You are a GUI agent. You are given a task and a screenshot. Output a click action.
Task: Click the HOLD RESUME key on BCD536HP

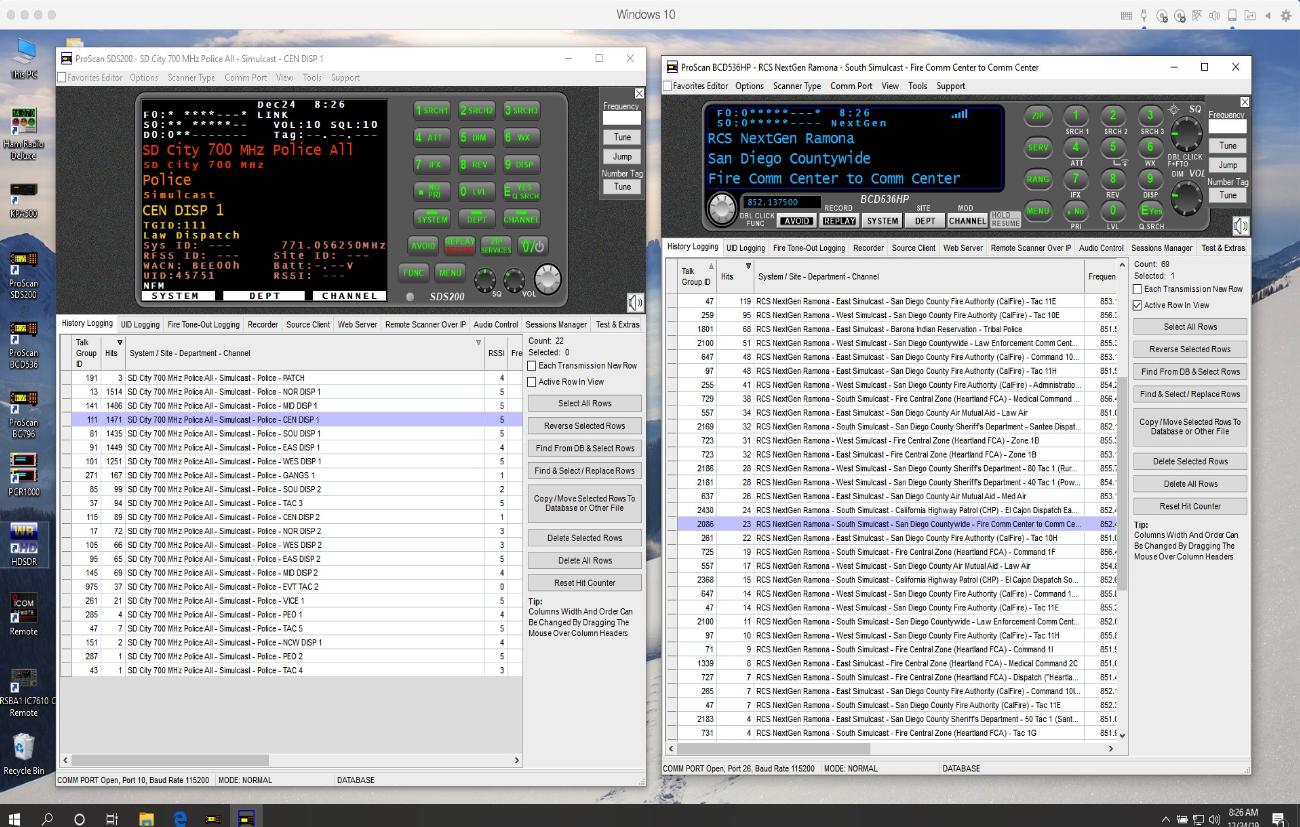point(1006,219)
